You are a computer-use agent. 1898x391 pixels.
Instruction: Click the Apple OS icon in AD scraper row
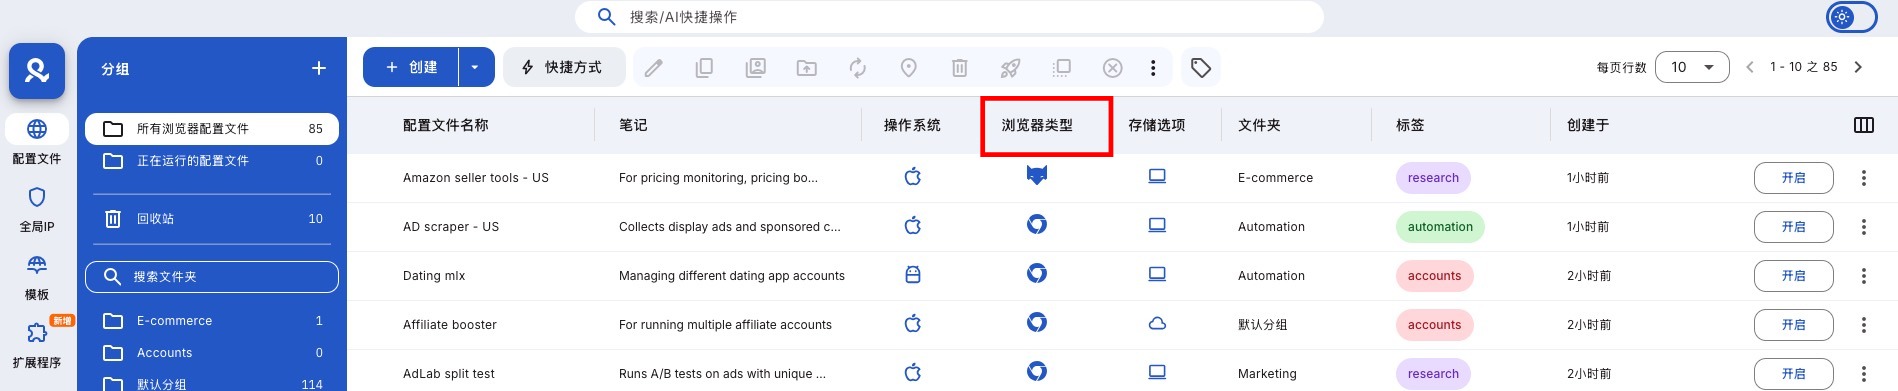tap(913, 225)
